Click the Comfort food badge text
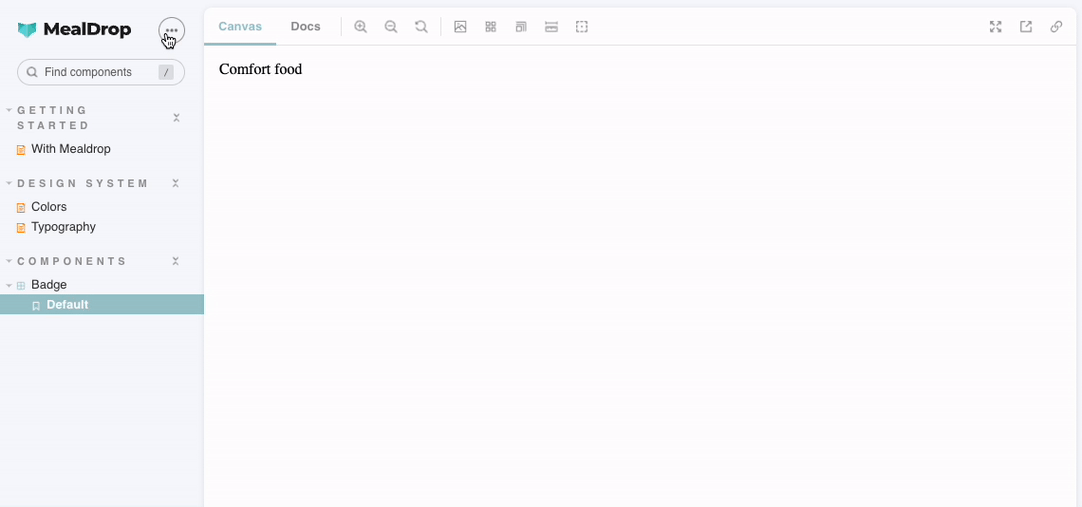The image size is (1082, 507). point(260,69)
